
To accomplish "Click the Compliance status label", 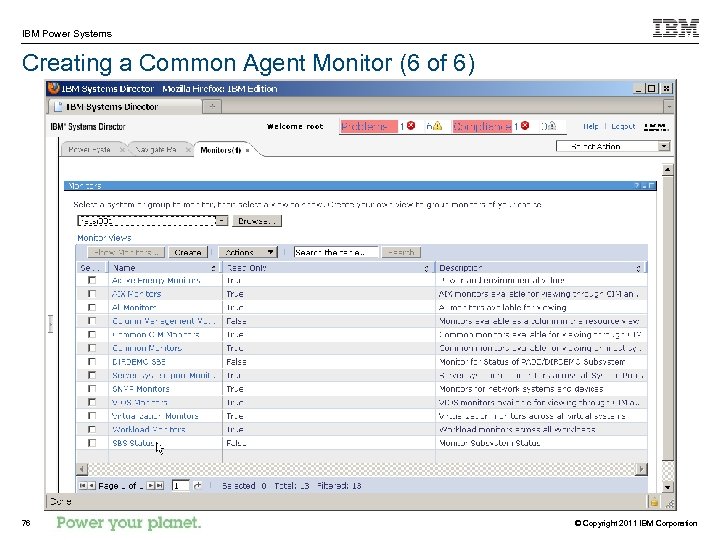I will click(x=482, y=126).
